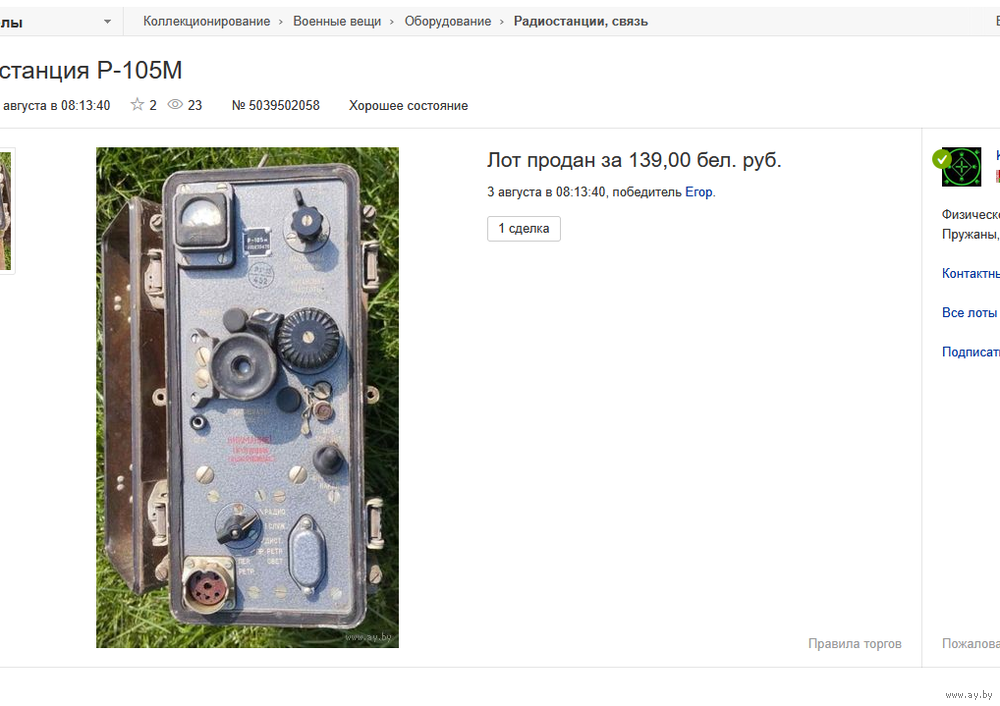Select the small thumbnail photo at left
1000x706 pixels.
pos(6,211)
